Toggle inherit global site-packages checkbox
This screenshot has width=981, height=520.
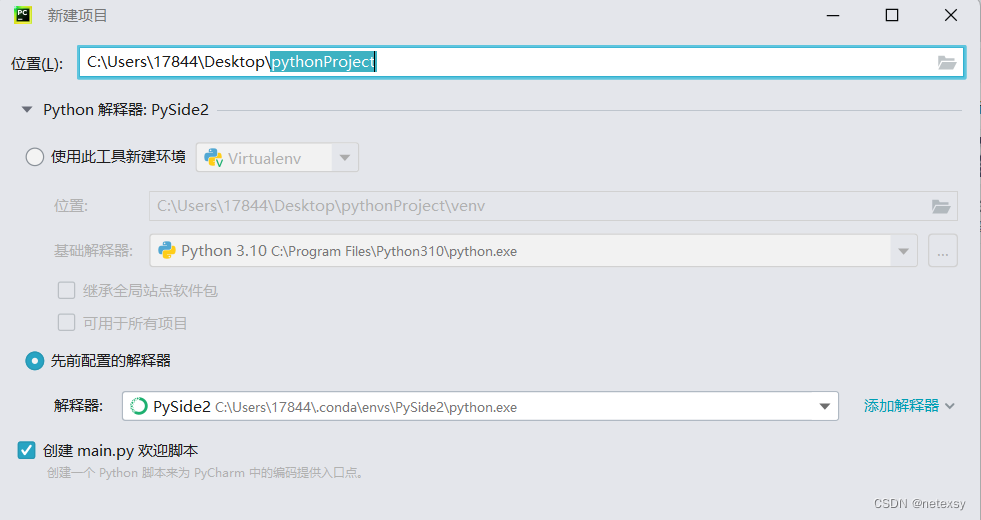click(66, 290)
